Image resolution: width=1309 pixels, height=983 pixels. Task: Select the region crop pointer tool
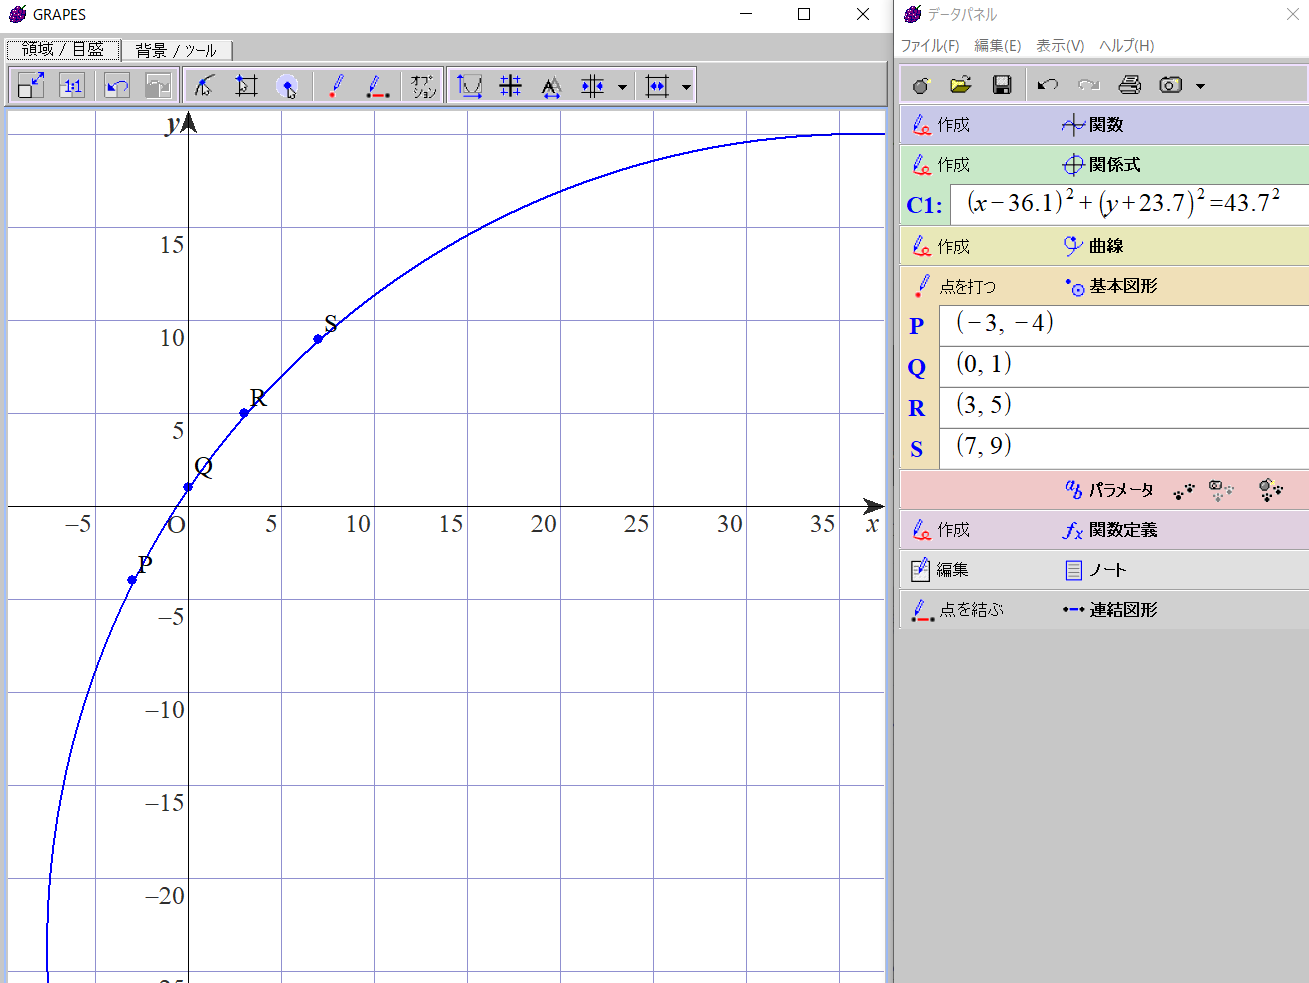pyautogui.click(x=246, y=86)
